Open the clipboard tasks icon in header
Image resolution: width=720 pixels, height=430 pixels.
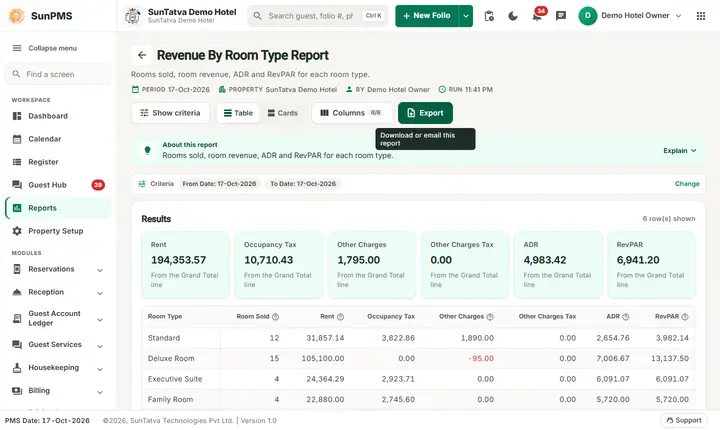tap(489, 16)
